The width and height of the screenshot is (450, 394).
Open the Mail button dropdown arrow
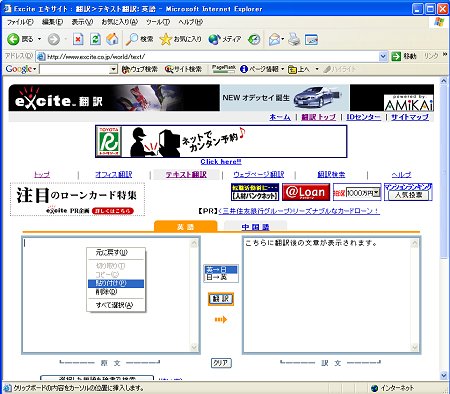(x=283, y=39)
